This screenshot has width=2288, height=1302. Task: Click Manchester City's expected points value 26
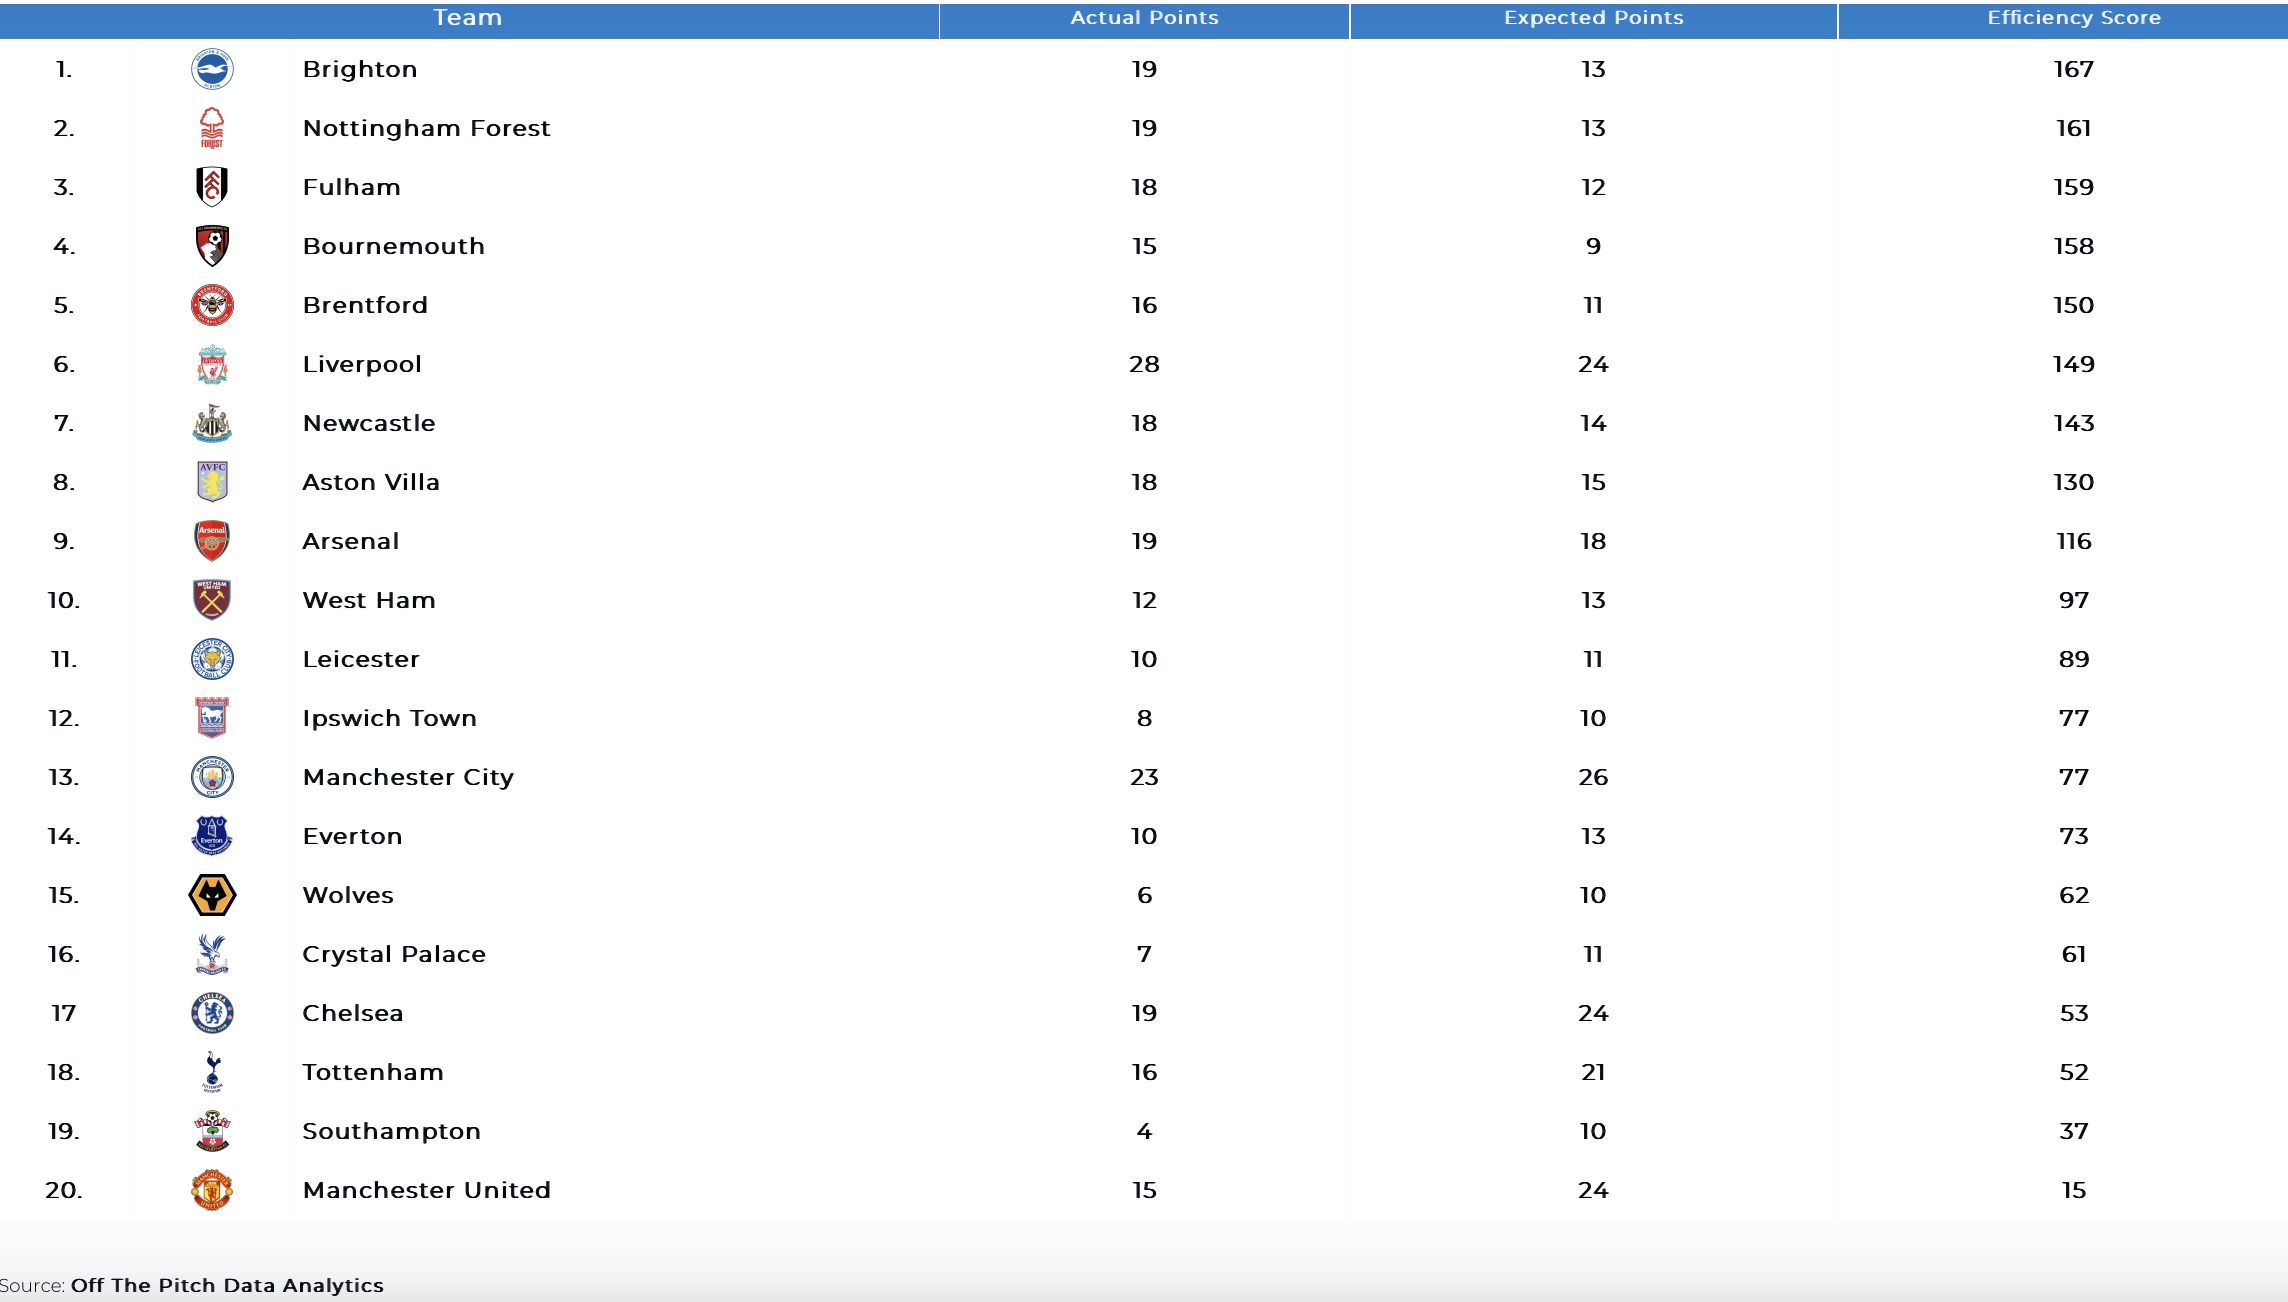pos(1594,777)
